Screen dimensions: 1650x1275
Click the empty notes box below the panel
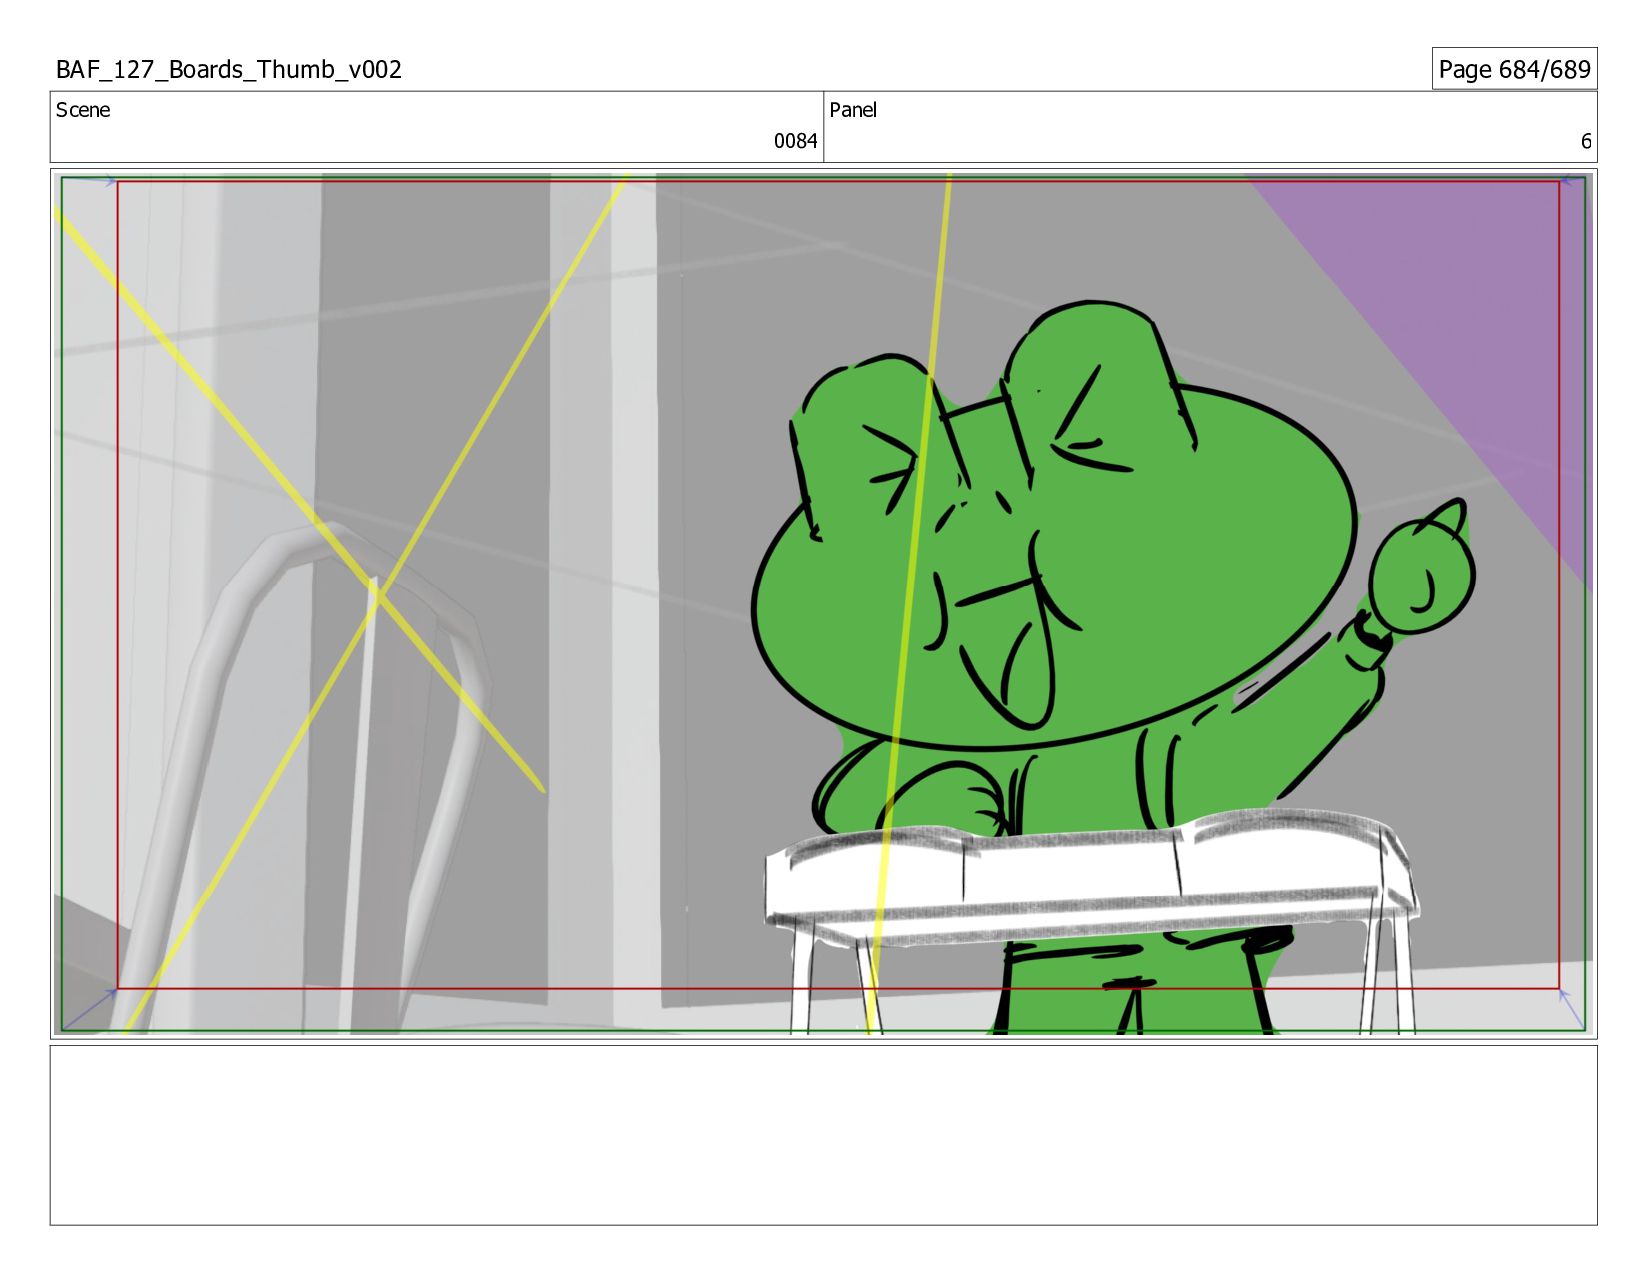point(823,1135)
